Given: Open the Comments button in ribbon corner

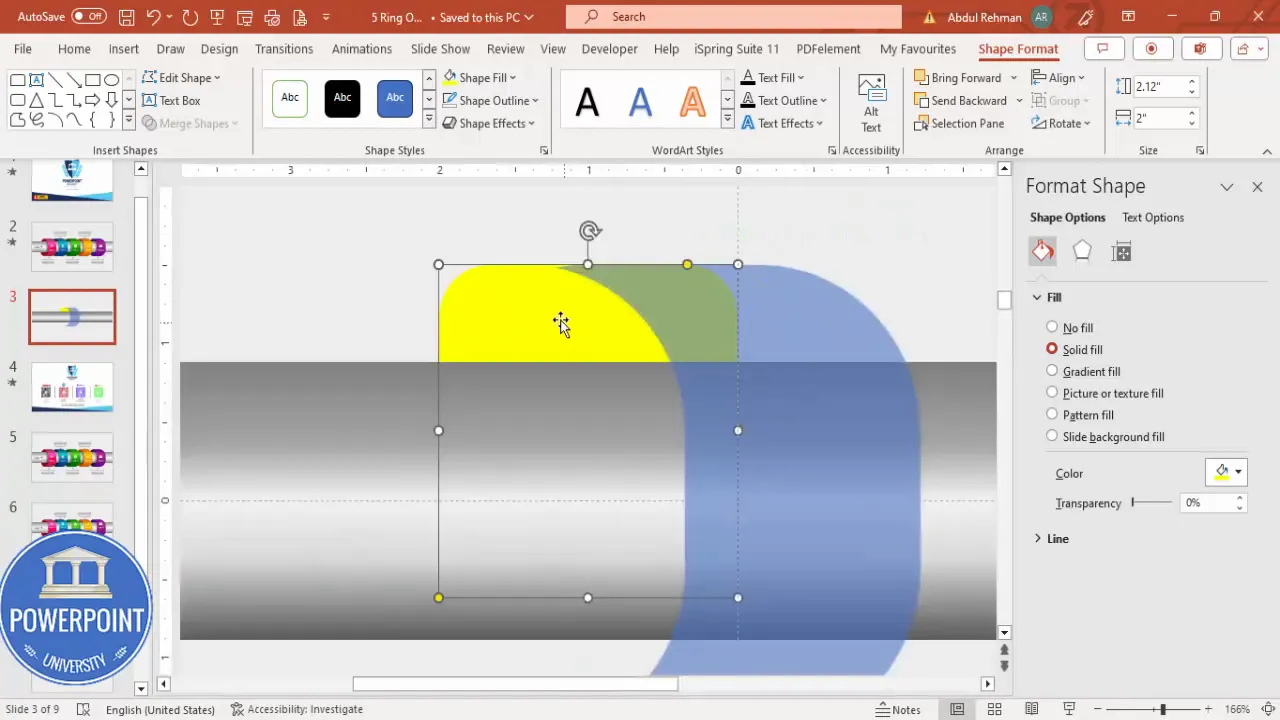Looking at the screenshot, I should pos(1103,49).
